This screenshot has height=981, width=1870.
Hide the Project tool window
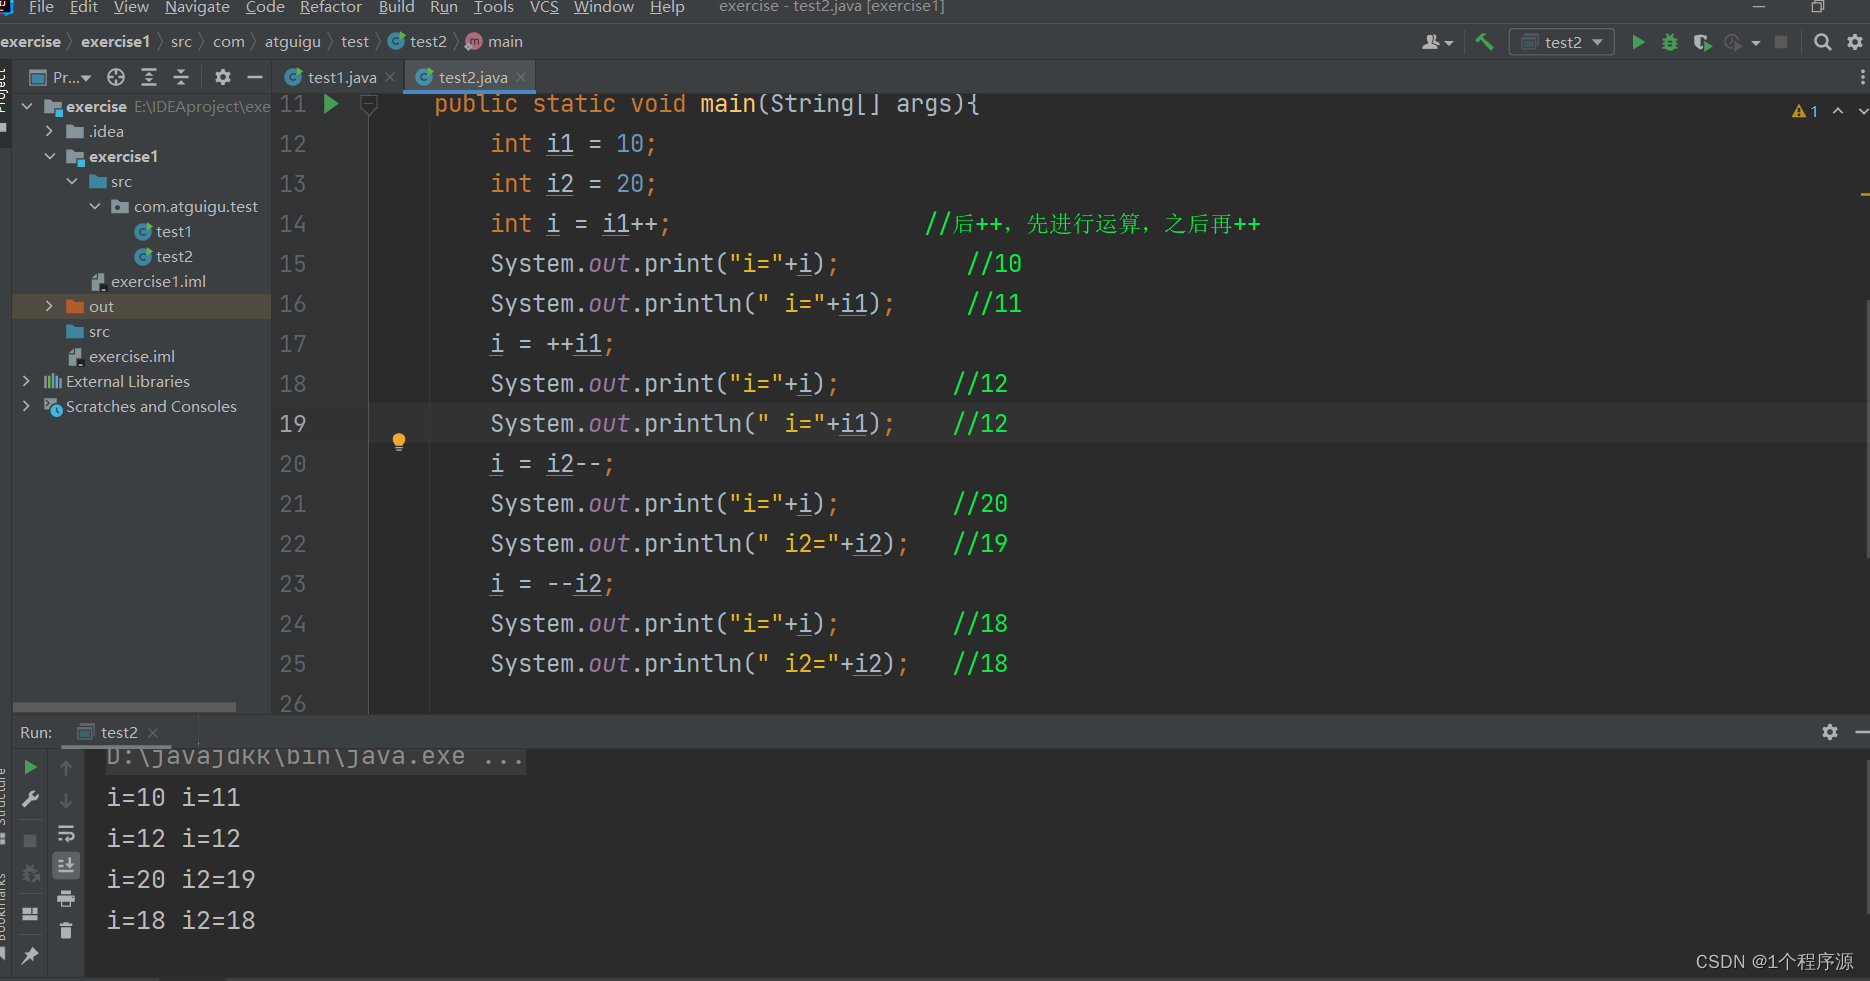pyautogui.click(x=255, y=77)
